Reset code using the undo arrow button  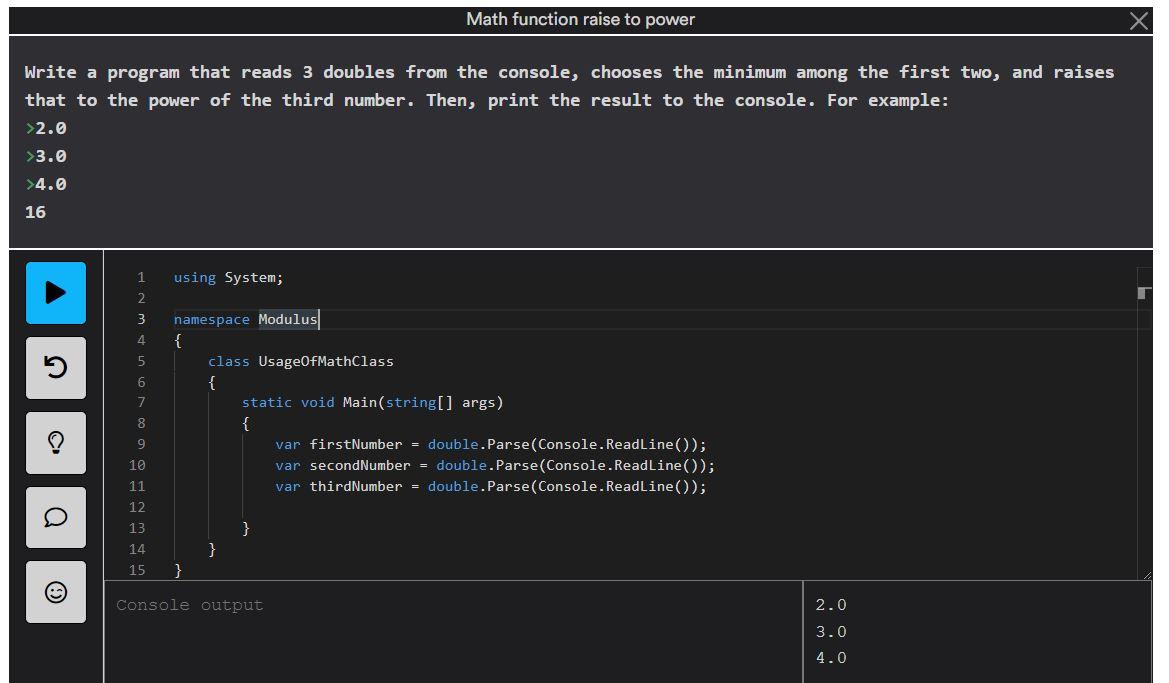coord(56,368)
